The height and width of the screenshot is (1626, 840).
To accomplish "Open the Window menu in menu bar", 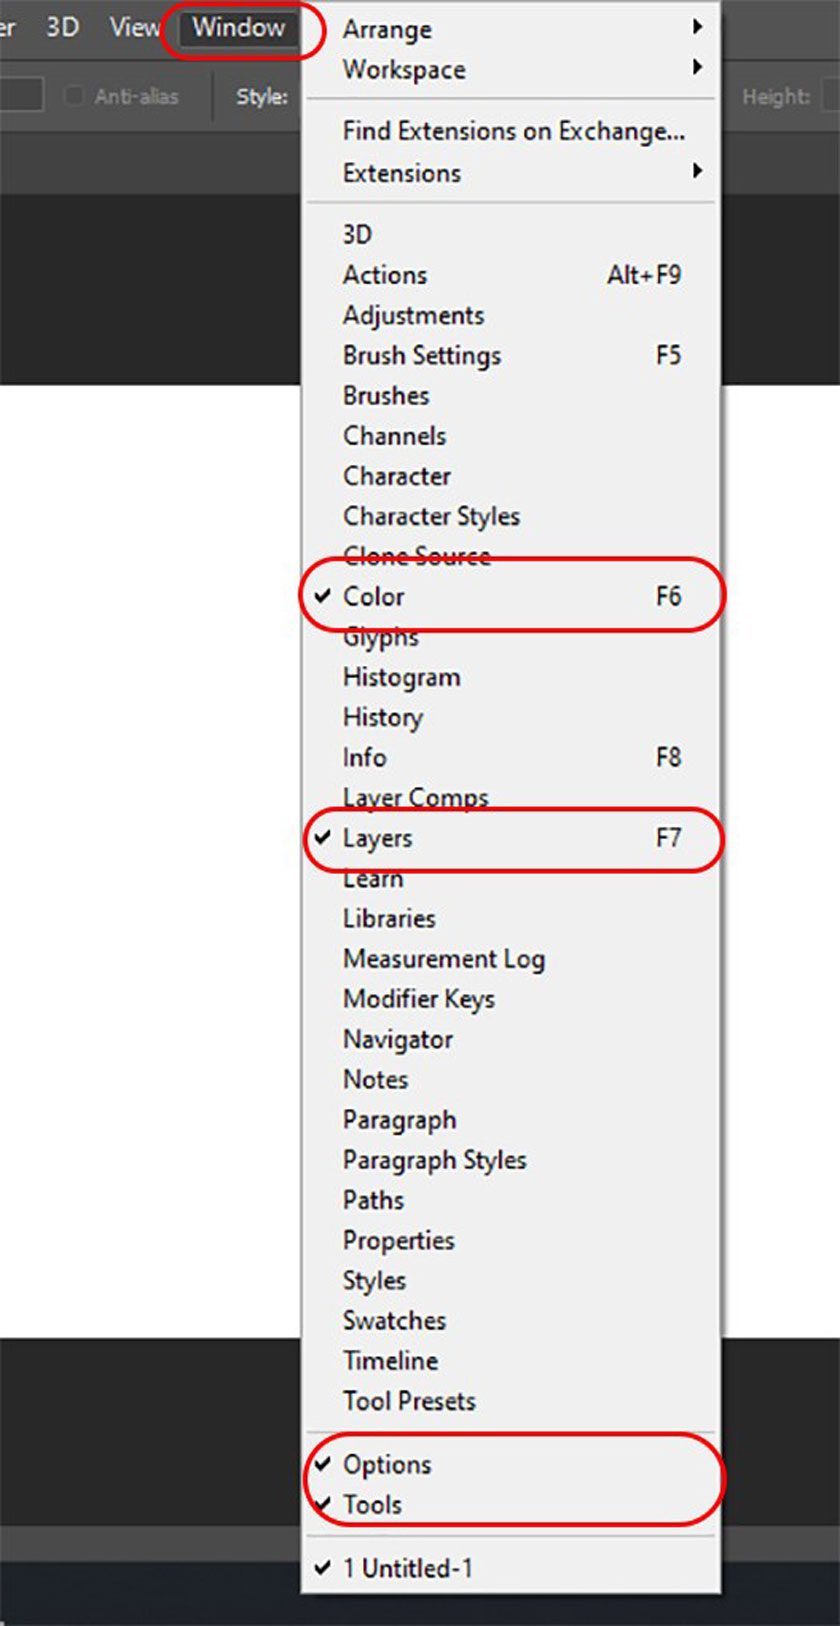I will [239, 27].
